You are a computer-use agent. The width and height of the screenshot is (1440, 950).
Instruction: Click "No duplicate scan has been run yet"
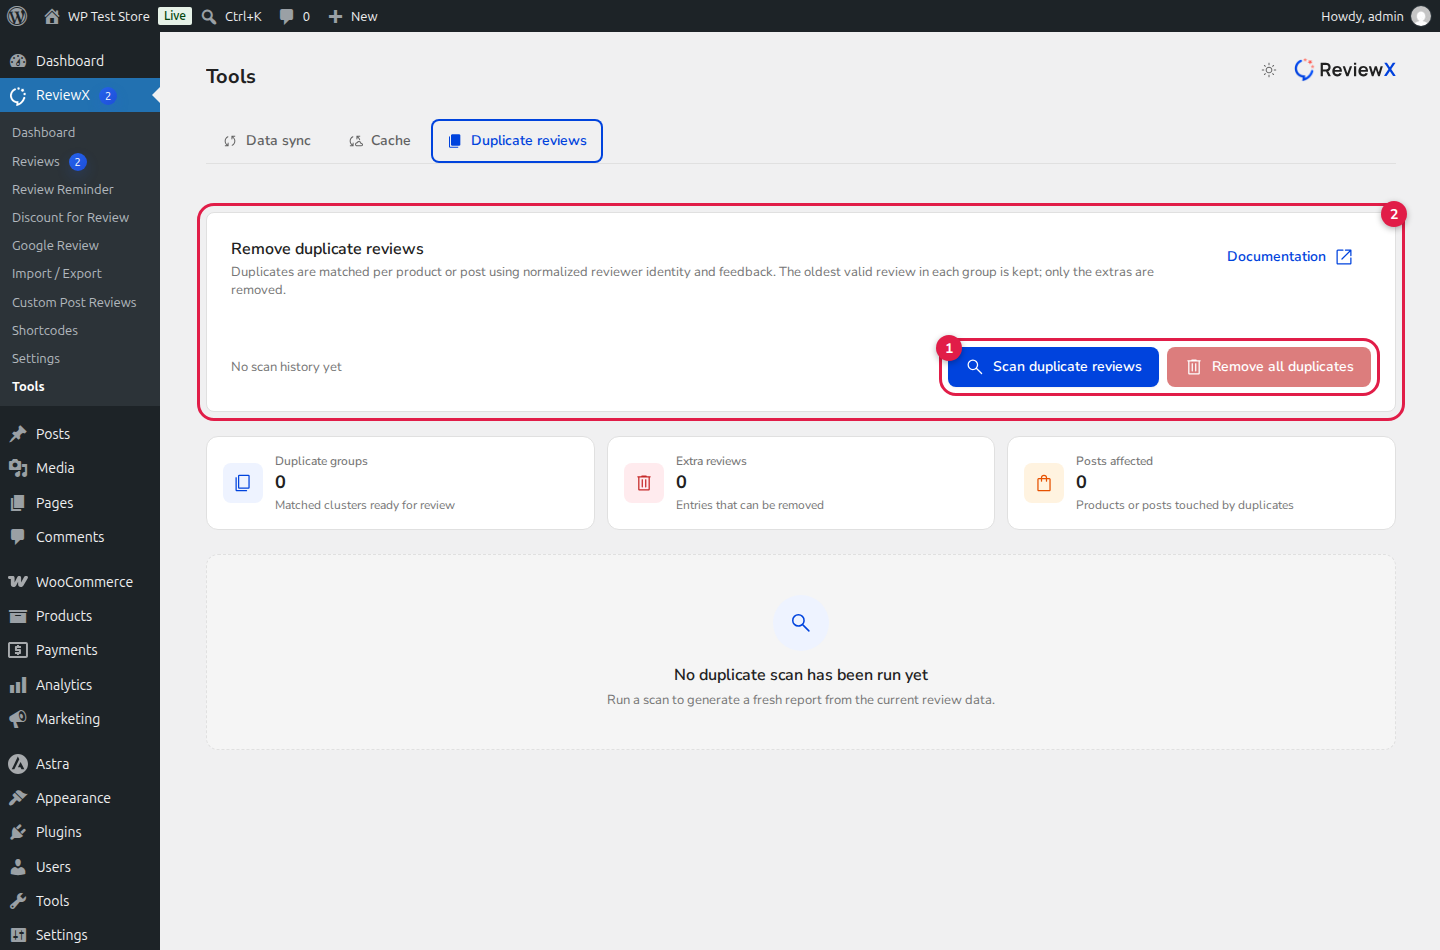tap(801, 675)
